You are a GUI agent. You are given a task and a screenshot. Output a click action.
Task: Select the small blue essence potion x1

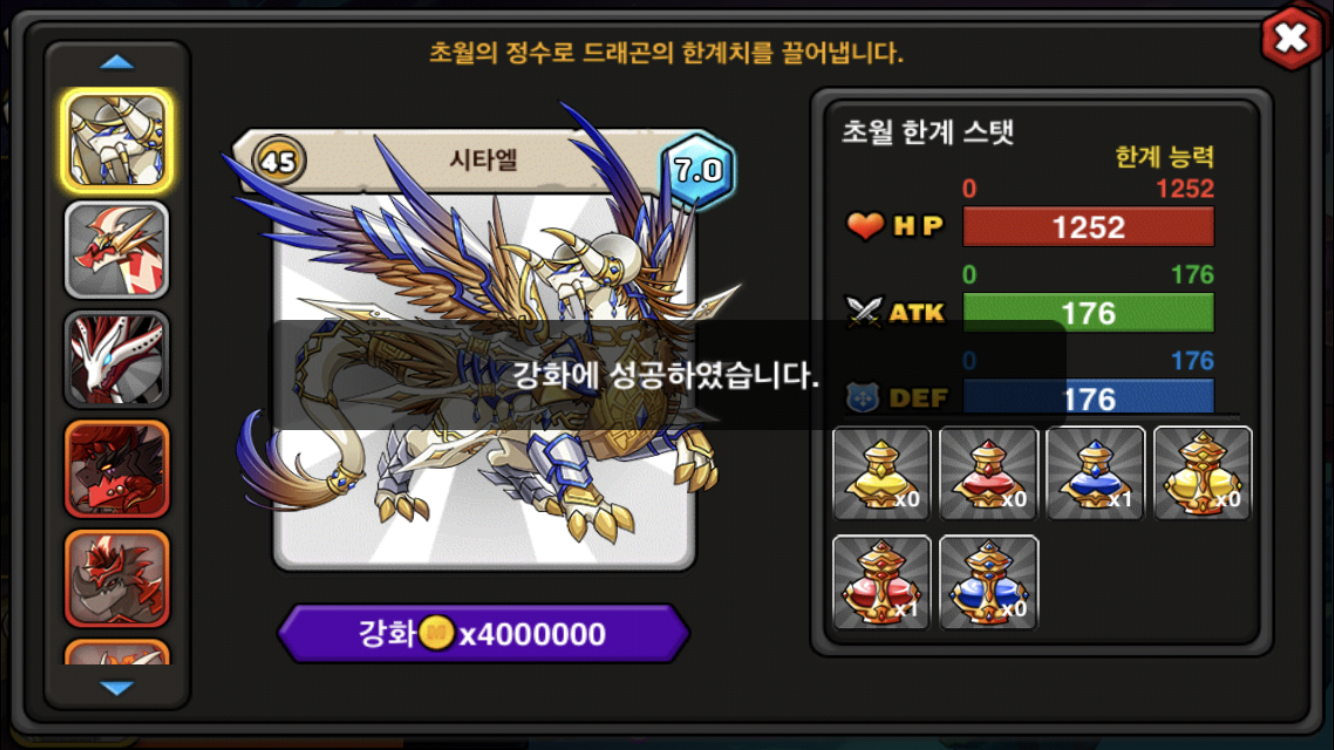coord(1096,473)
